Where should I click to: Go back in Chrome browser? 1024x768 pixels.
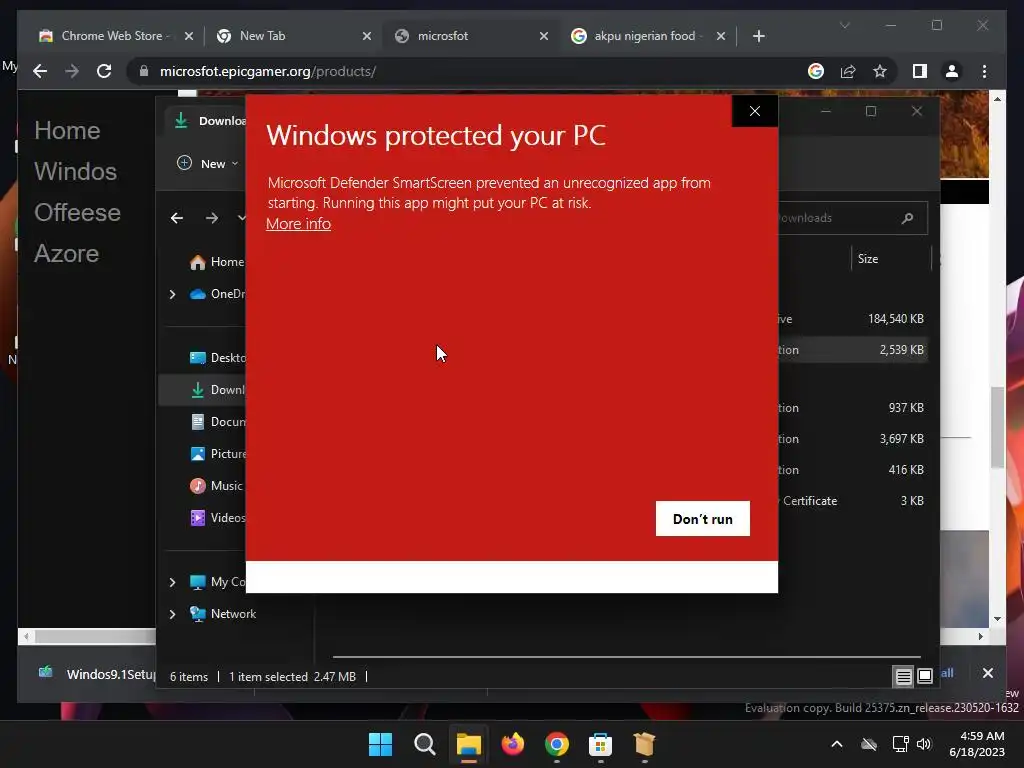40,71
